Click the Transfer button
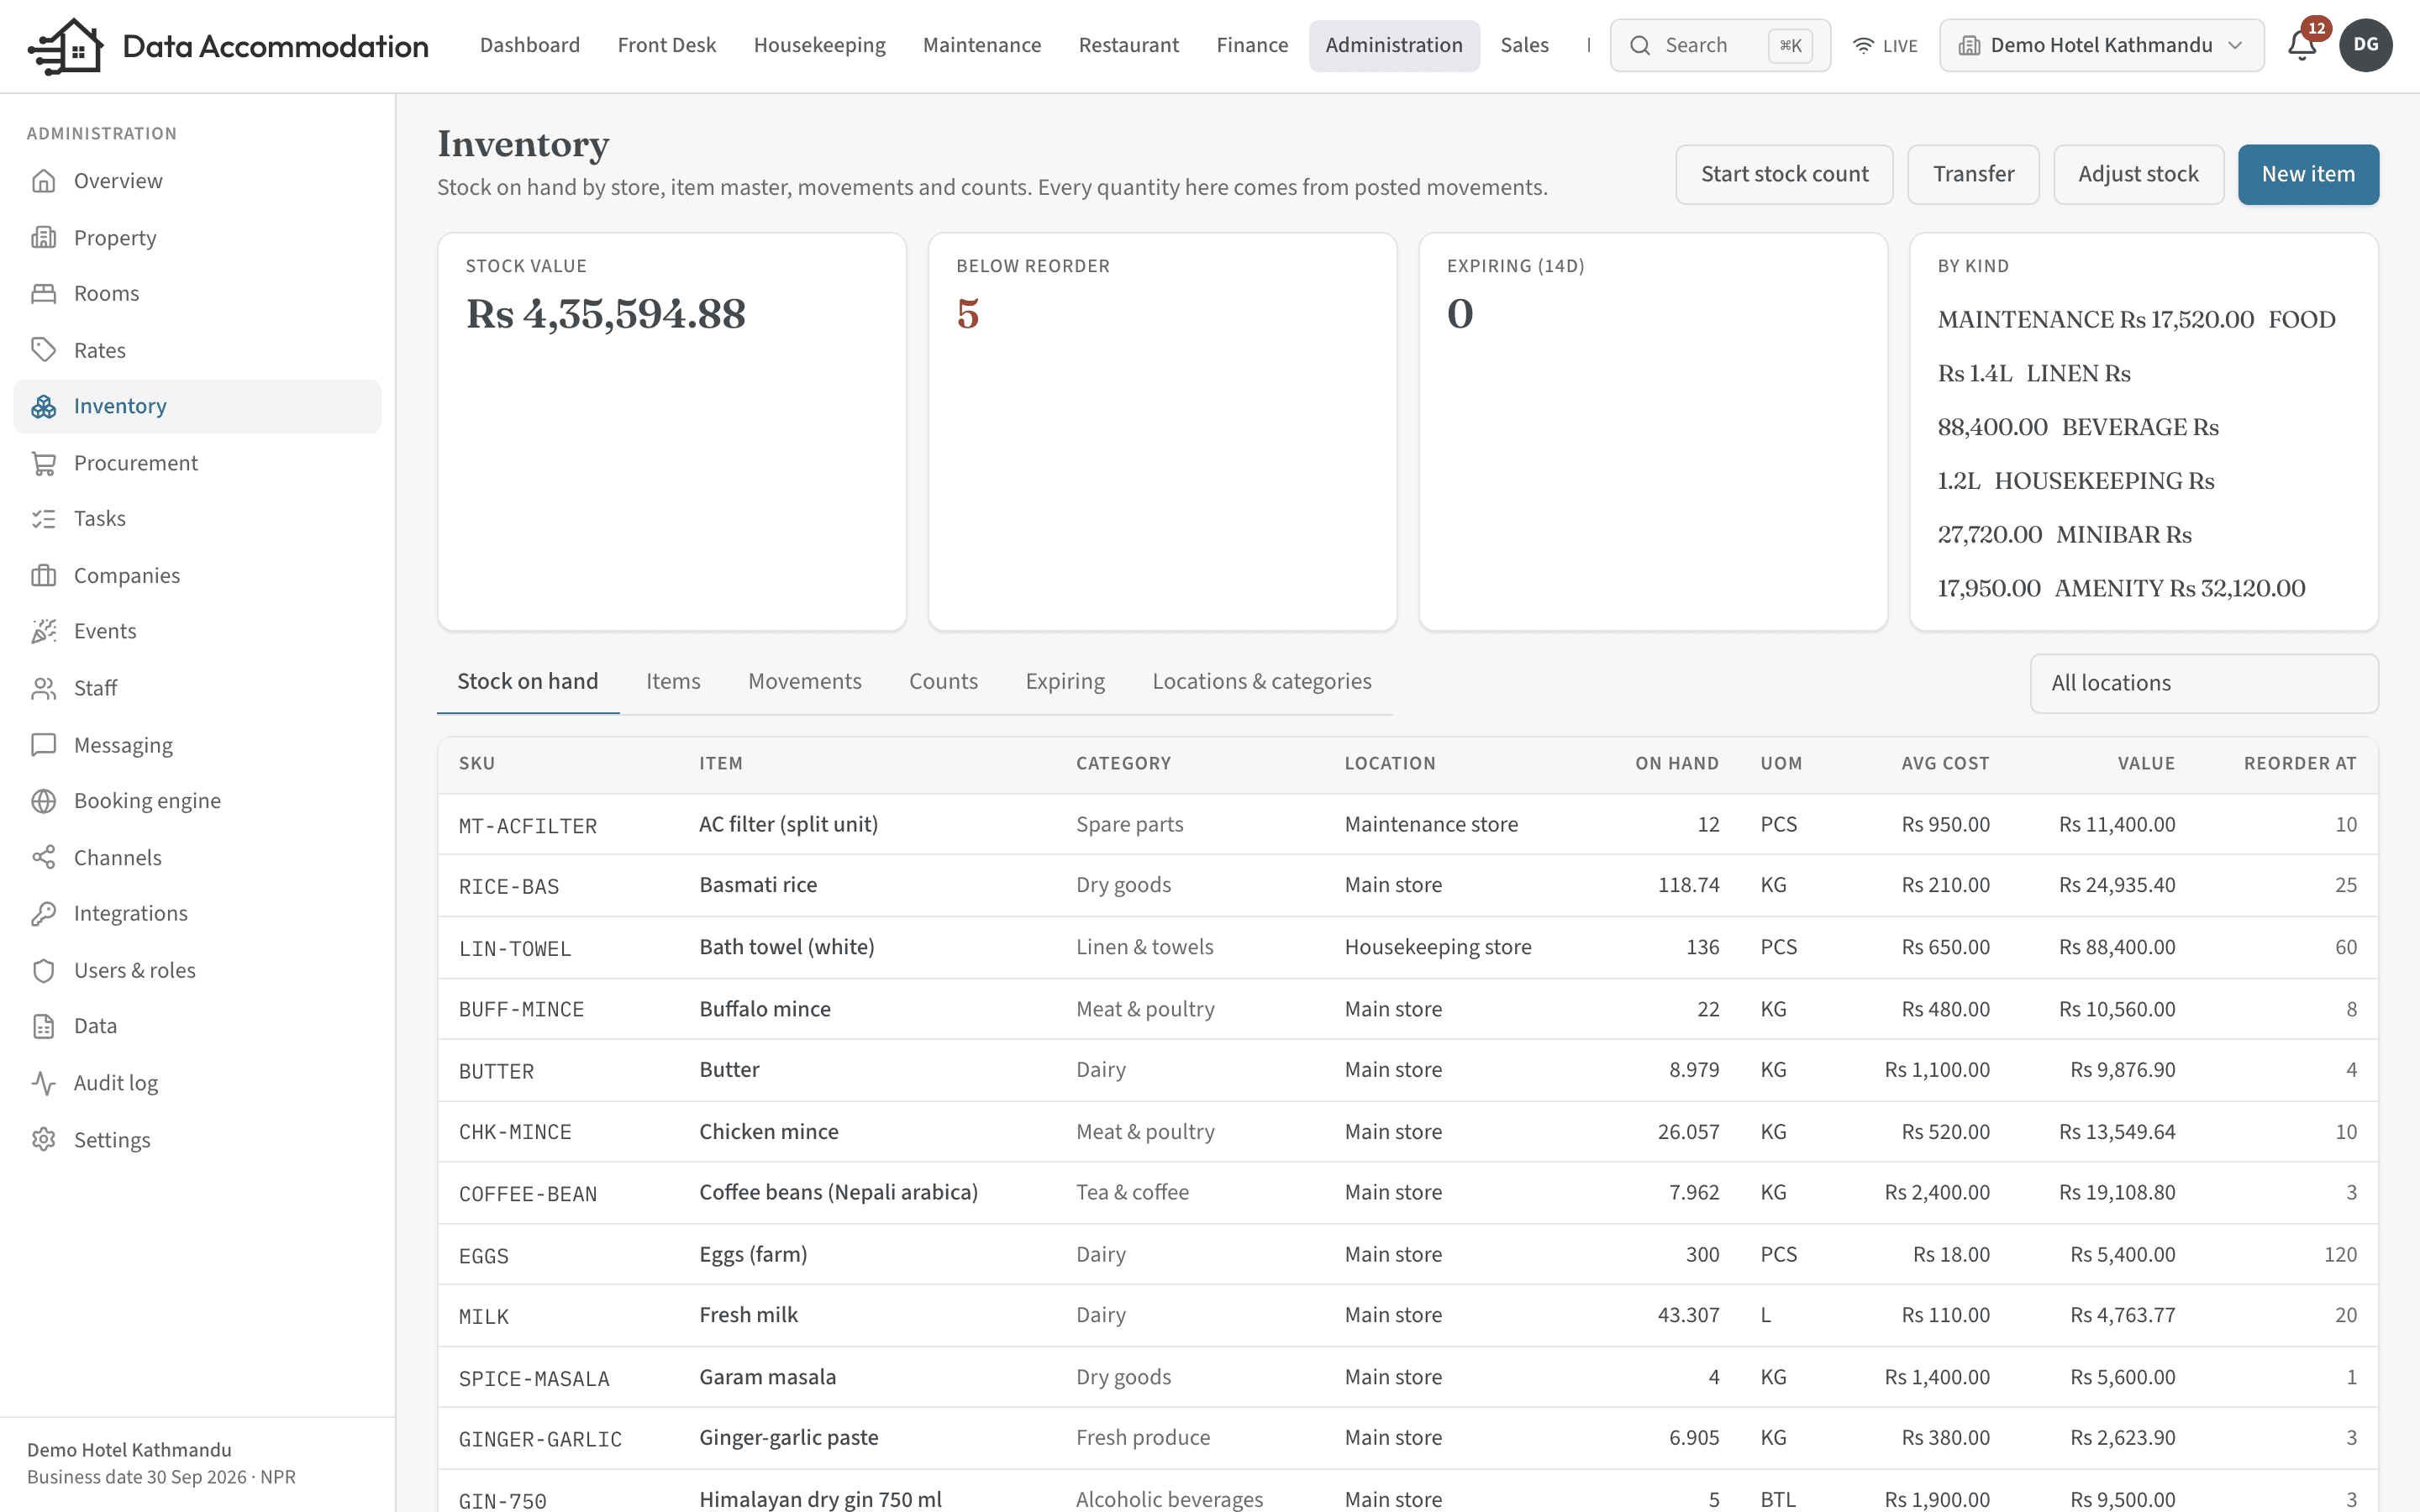The height and width of the screenshot is (1512, 2420). (1973, 174)
